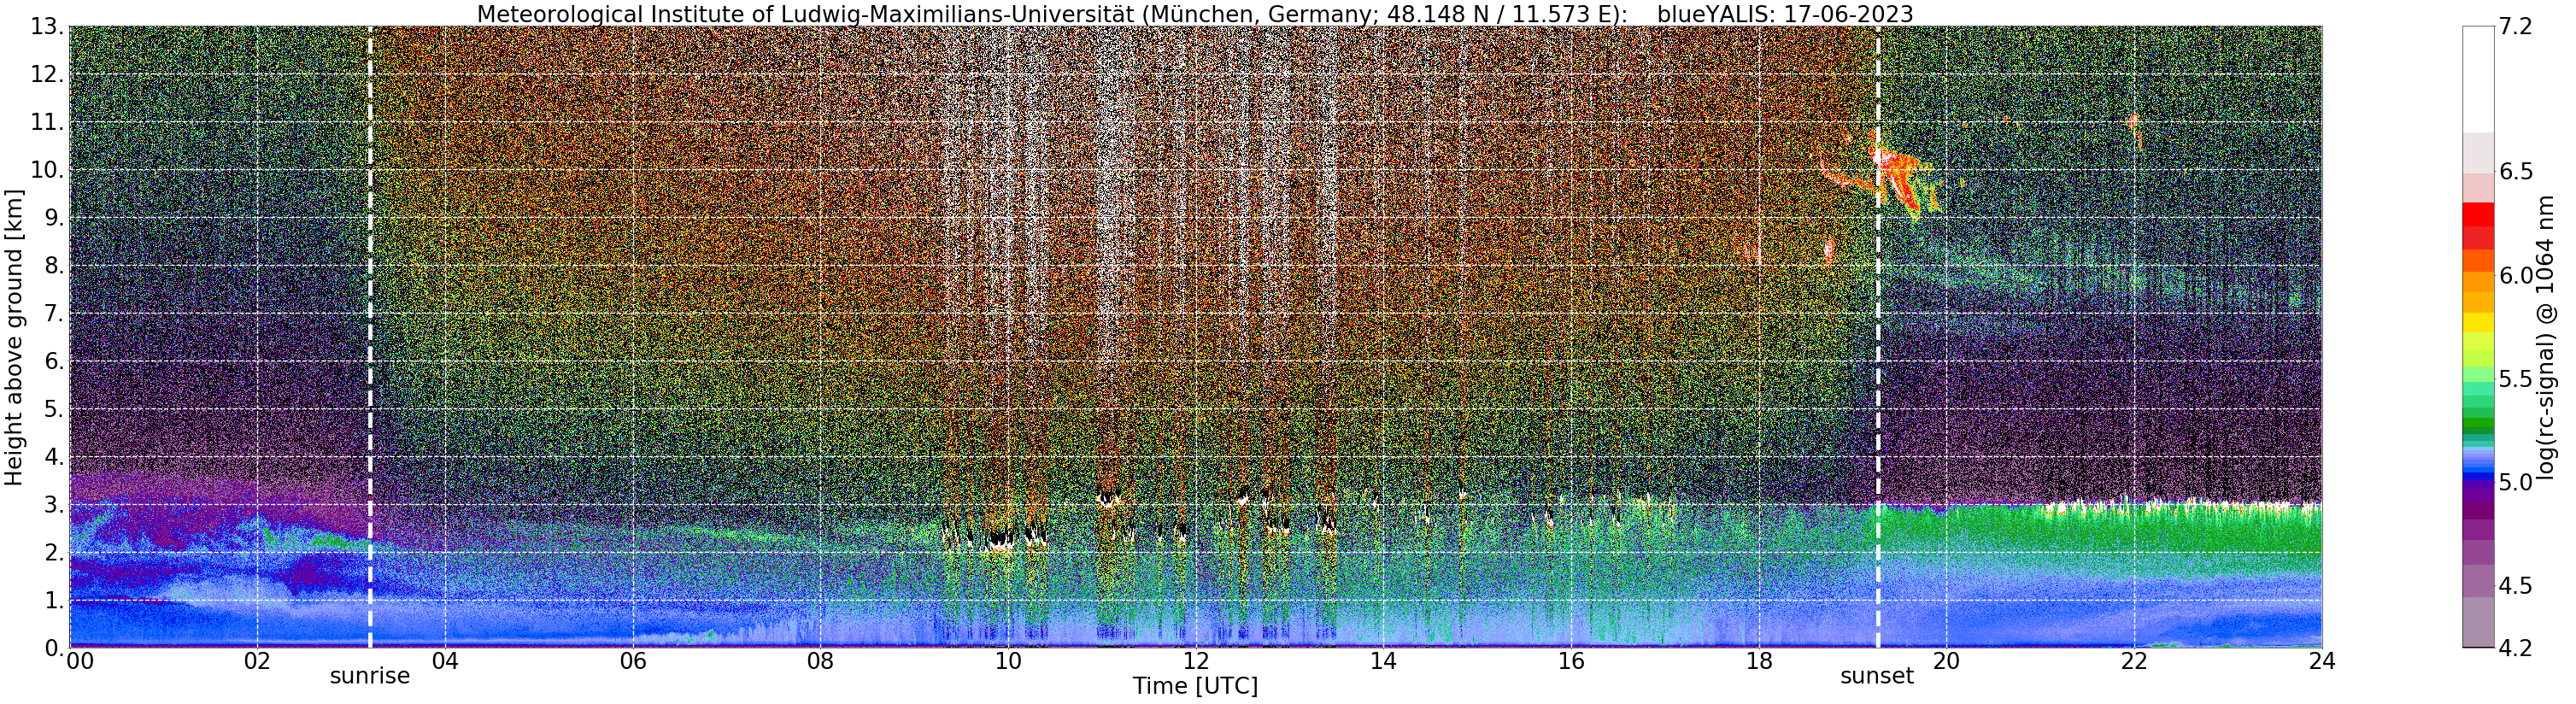The height and width of the screenshot is (704, 2576).
Task: Click the '9.' height axis tick label
Action: (x=53, y=218)
